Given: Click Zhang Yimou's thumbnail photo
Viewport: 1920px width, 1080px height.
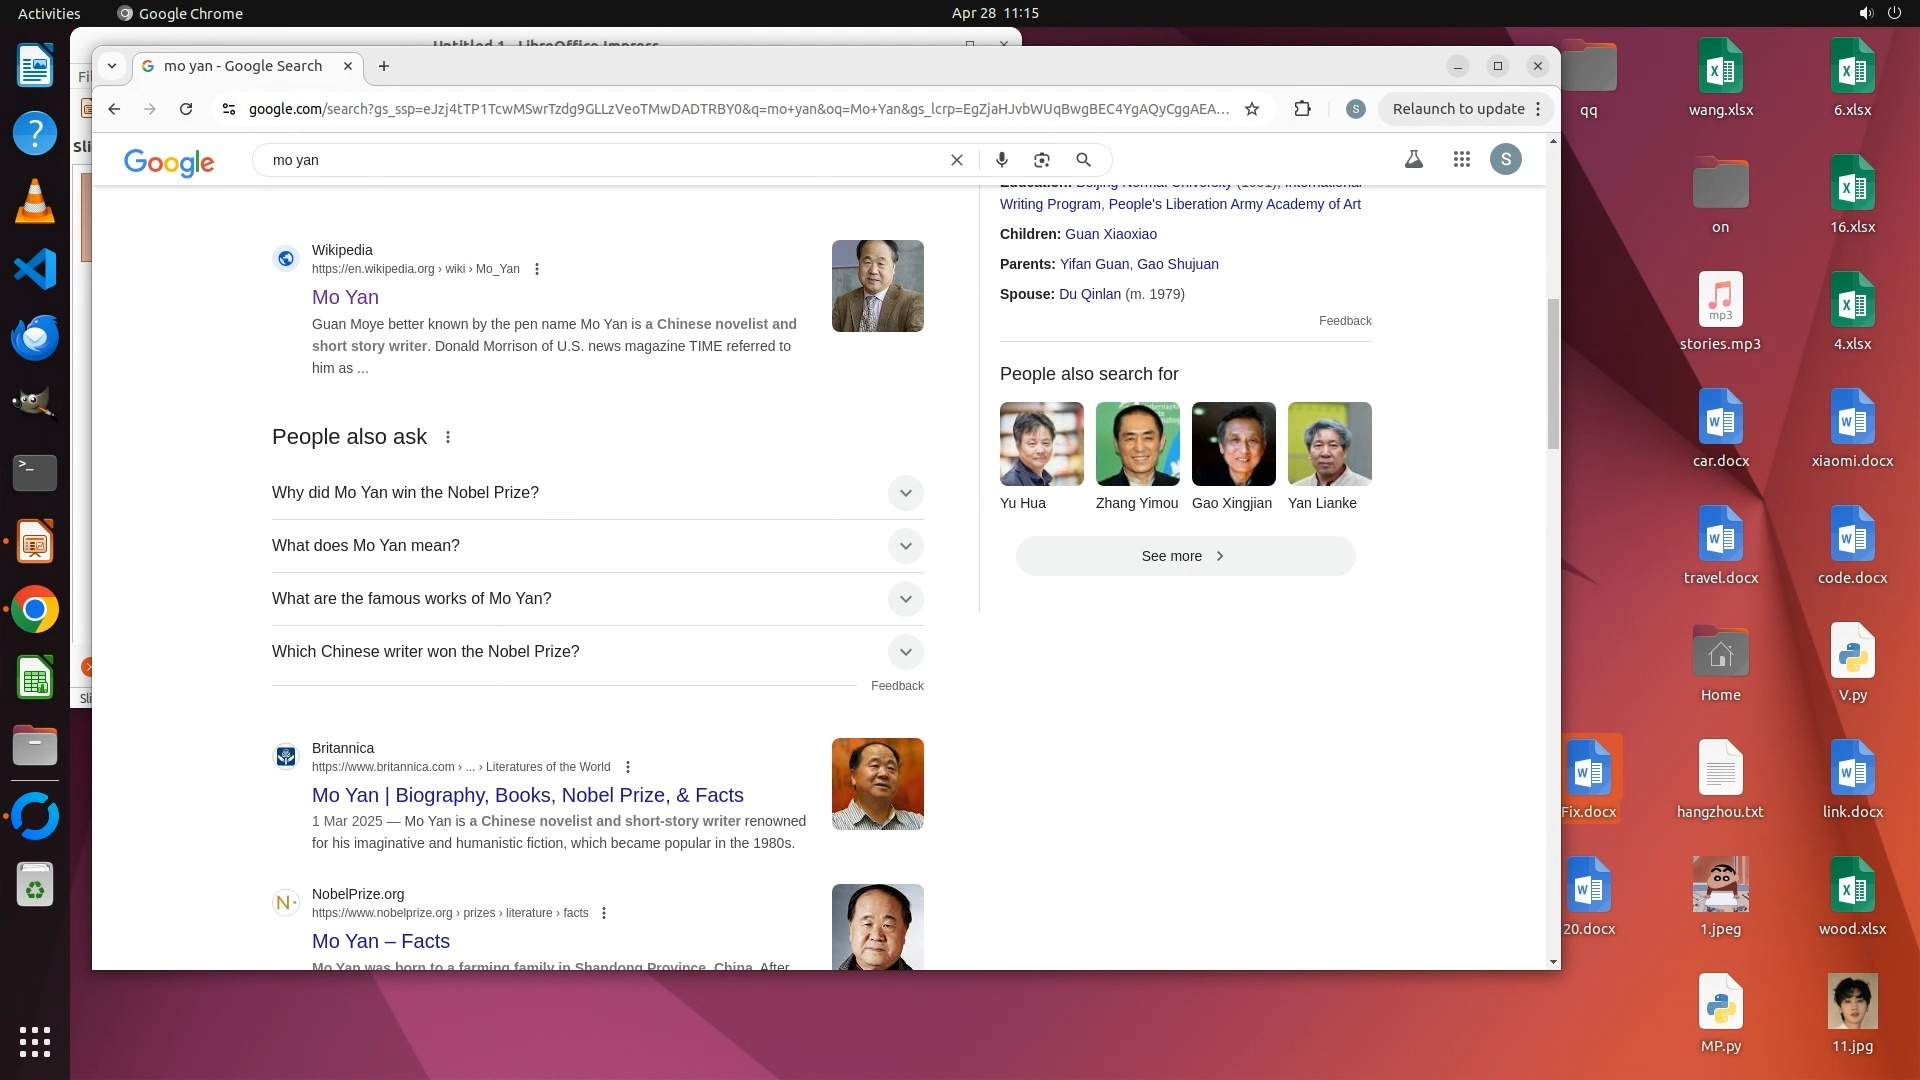Looking at the screenshot, I should click(1137, 444).
